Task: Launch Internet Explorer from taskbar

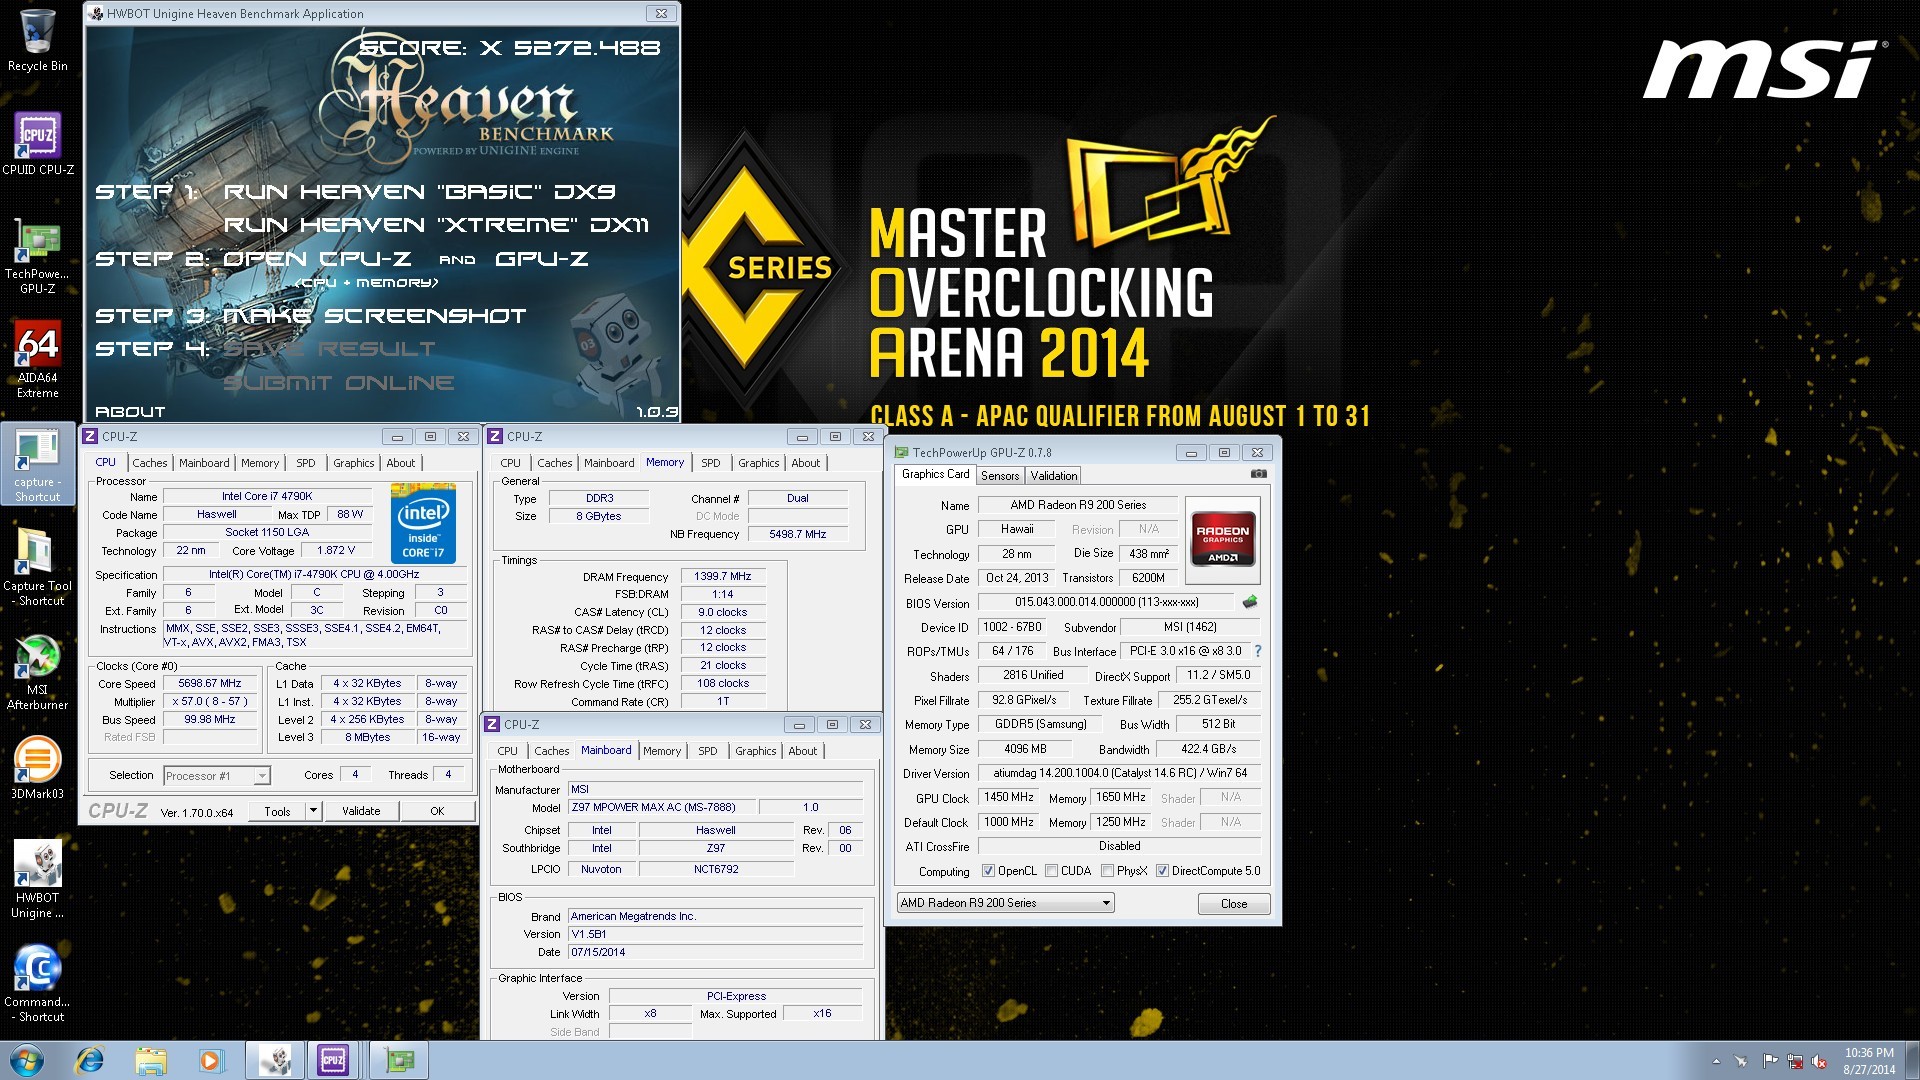Action: [x=90, y=1060]
